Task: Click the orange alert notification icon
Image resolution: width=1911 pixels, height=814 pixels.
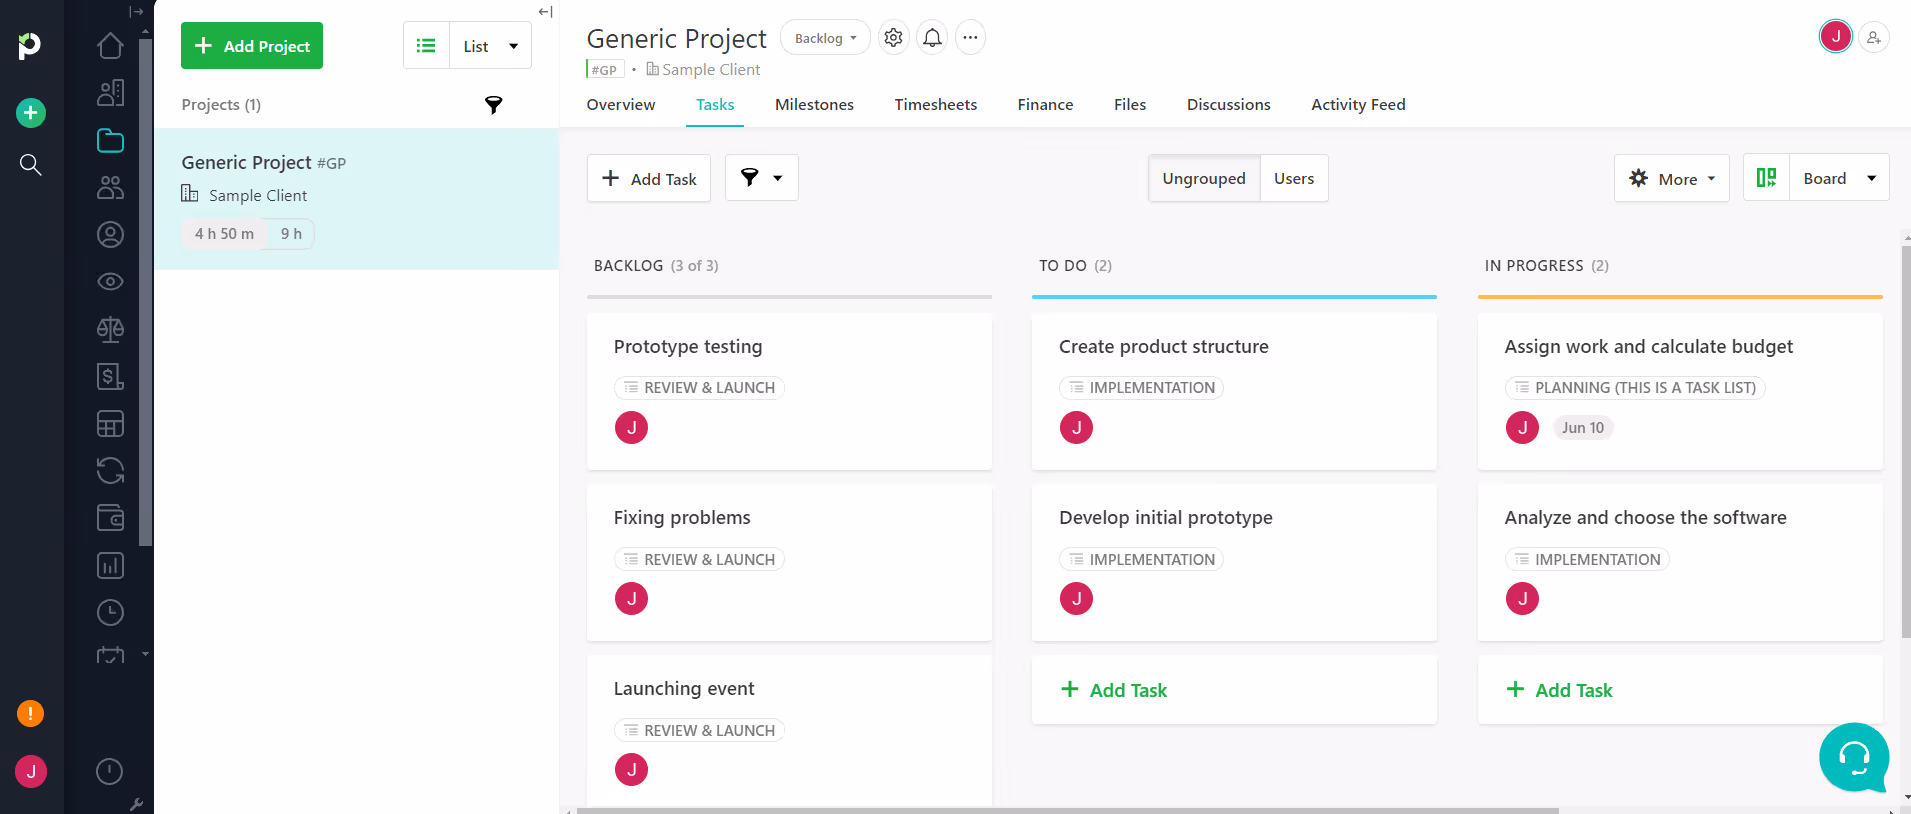Action: (30, 713)
